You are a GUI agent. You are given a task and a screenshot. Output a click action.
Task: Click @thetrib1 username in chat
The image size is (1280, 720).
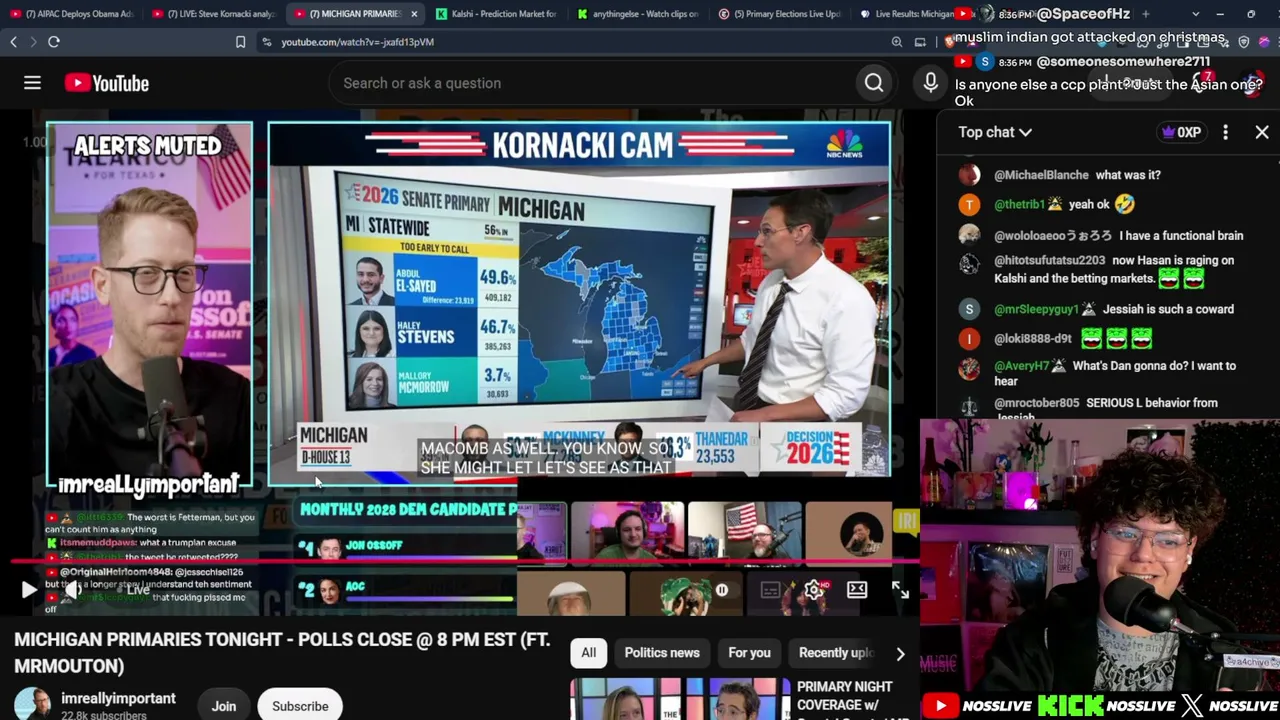click(1020, 204)
